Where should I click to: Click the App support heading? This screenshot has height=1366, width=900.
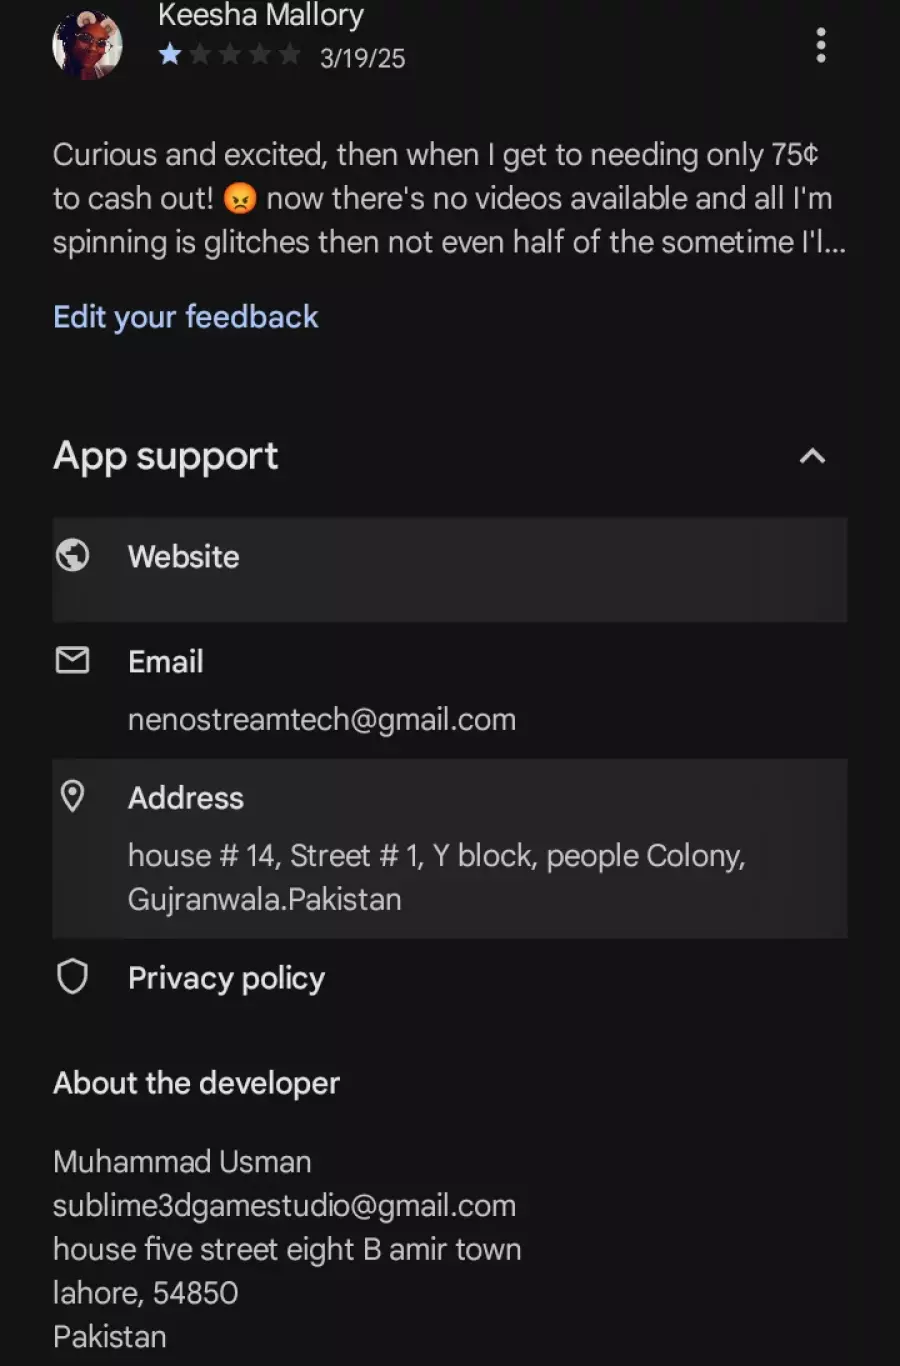pyautogui.click(x=166, y=456)
